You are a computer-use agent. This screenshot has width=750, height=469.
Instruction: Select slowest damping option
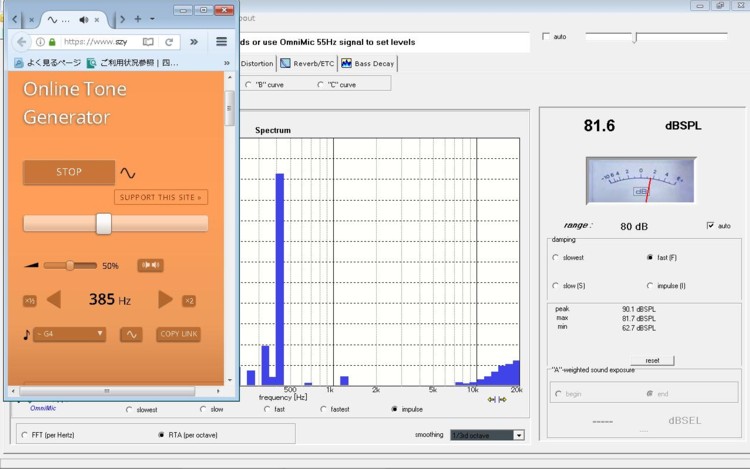click(x=555, y=257)
